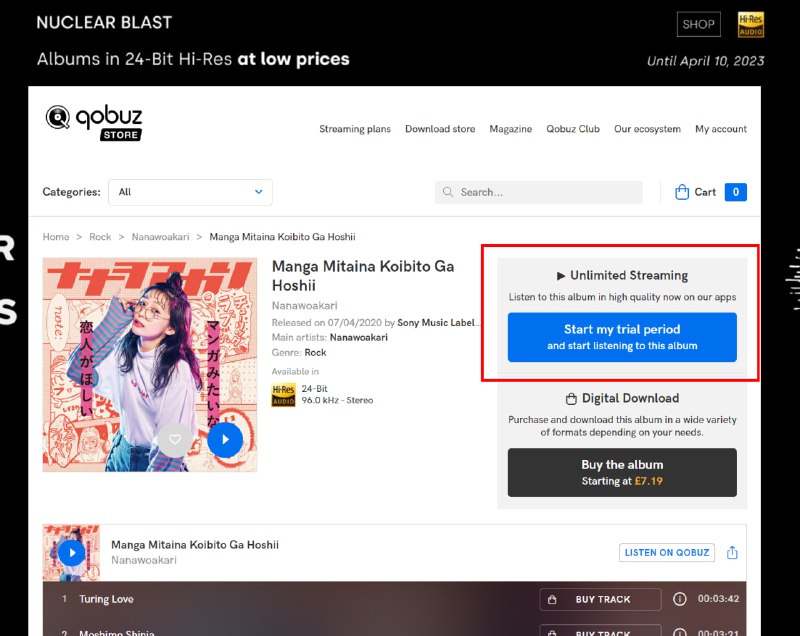Click Buy the album button

pyautogui.click(x=622, y=472)
